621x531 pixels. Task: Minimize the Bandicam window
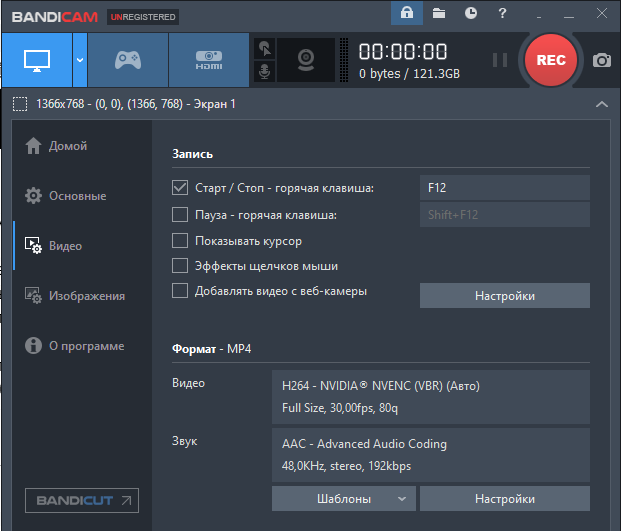coord(569,17)
